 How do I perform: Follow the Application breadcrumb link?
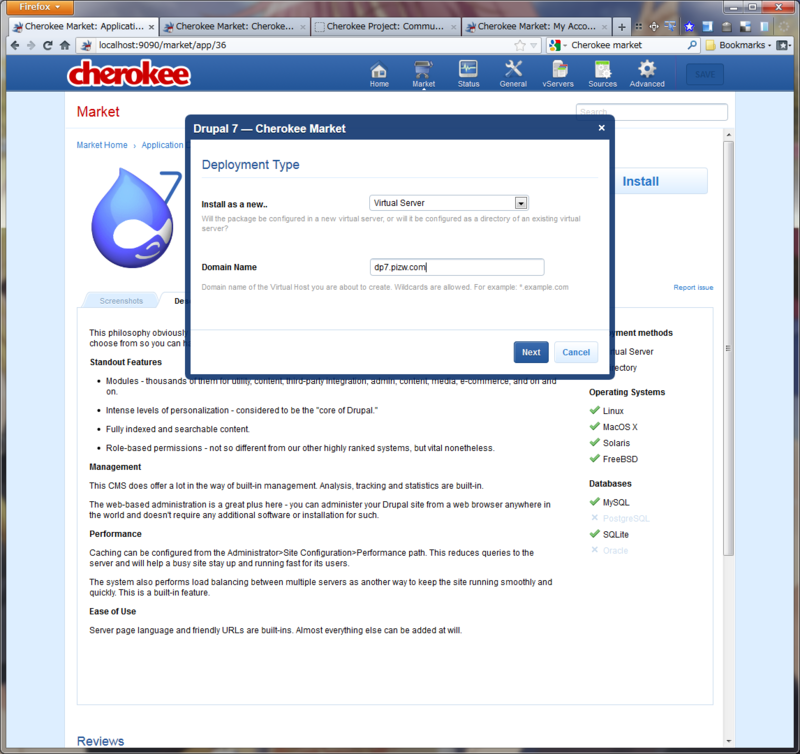coord(162,145)
